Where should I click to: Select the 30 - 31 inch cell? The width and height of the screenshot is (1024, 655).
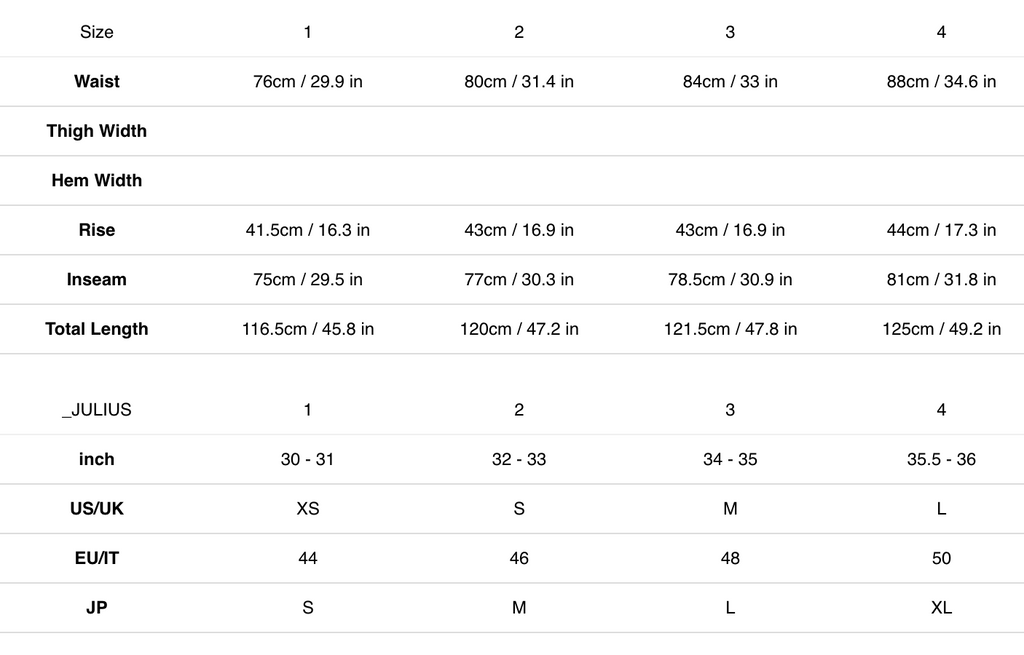pos(308,460)
